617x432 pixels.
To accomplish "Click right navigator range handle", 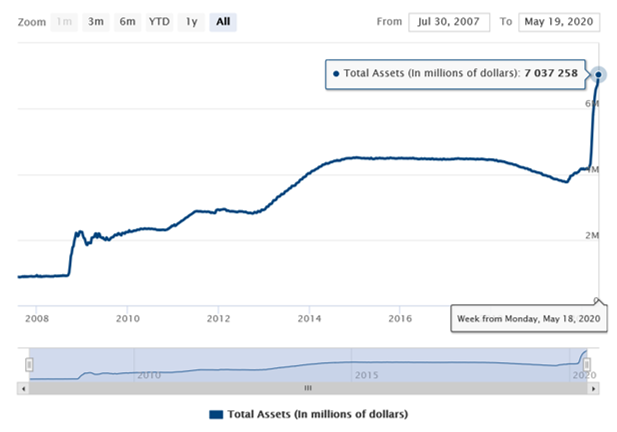I will [x=588, y=363].
